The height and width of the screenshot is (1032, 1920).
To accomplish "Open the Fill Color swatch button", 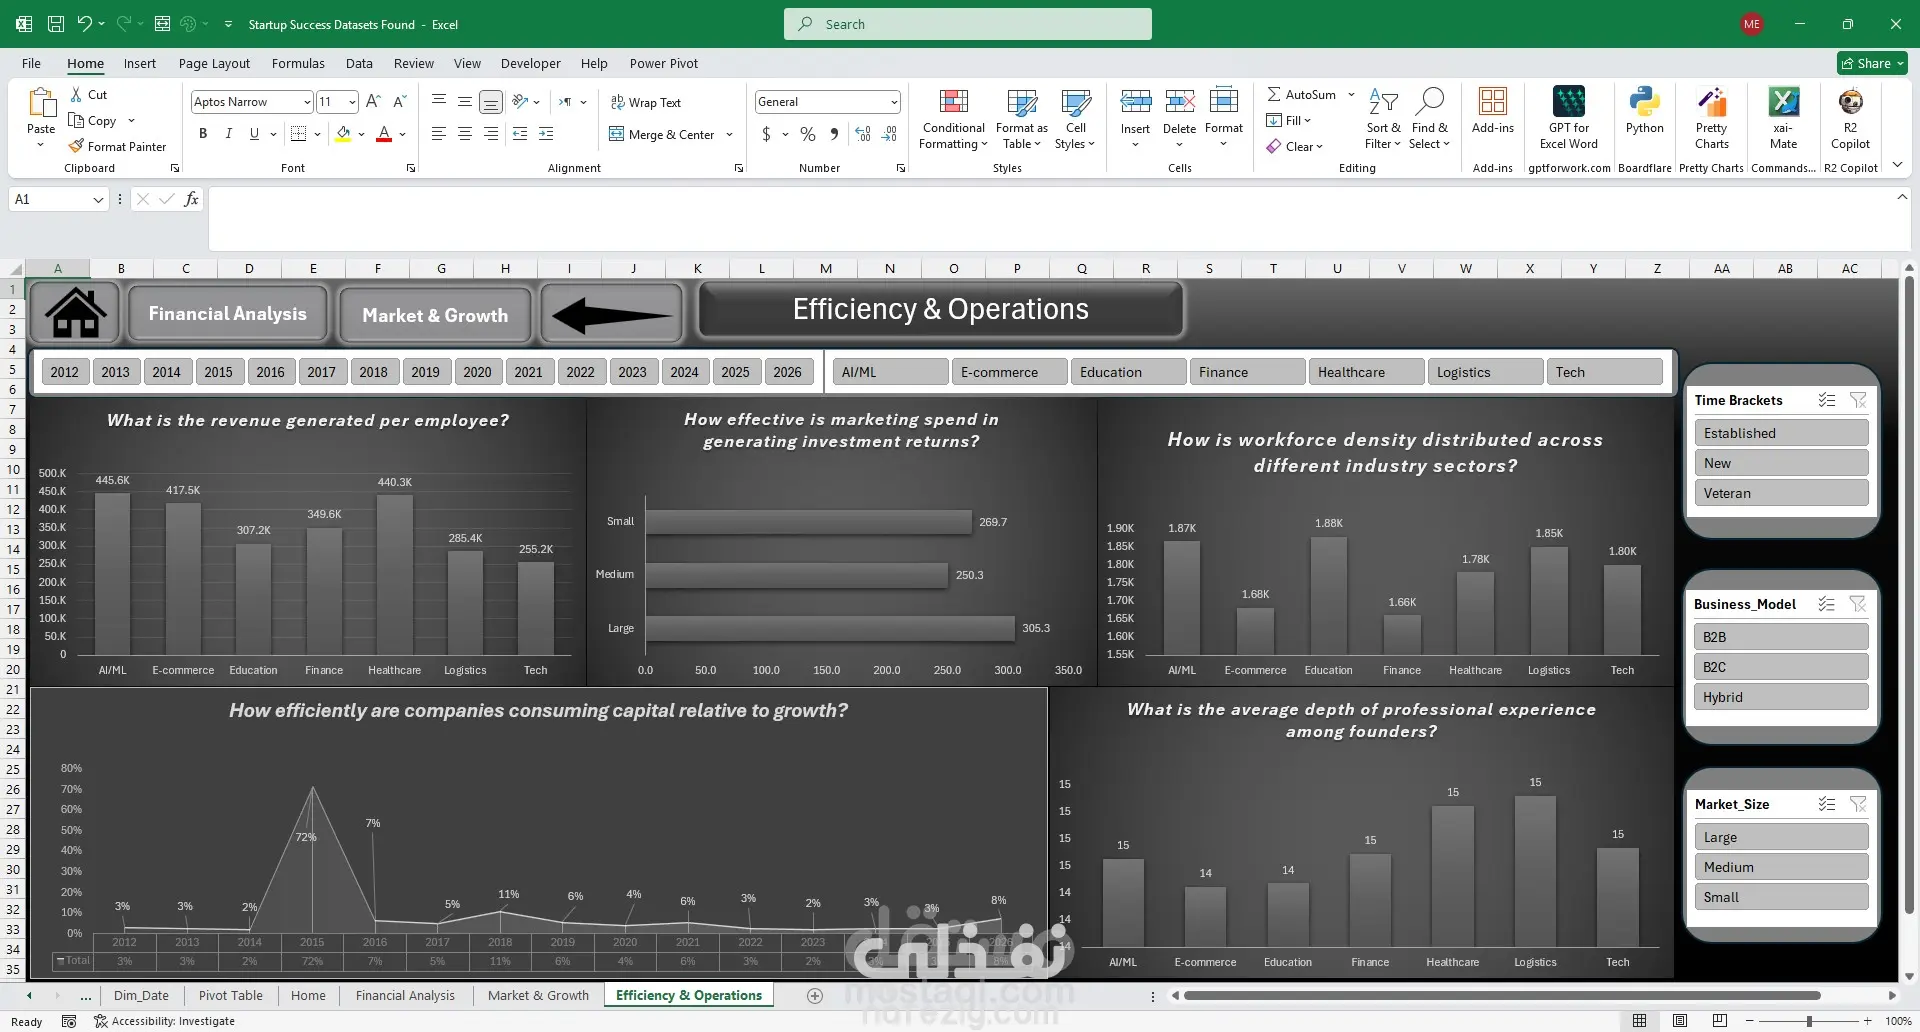I will 344,134.
